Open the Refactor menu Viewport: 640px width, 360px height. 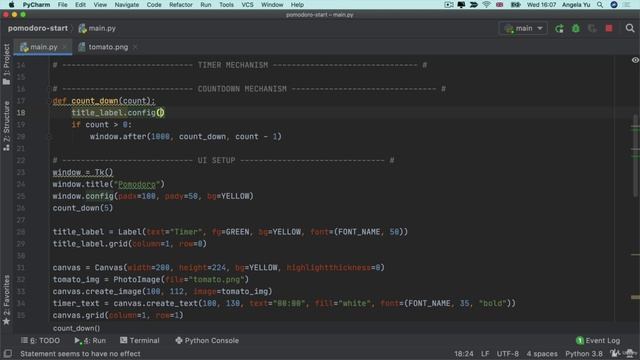click(181, 5)
